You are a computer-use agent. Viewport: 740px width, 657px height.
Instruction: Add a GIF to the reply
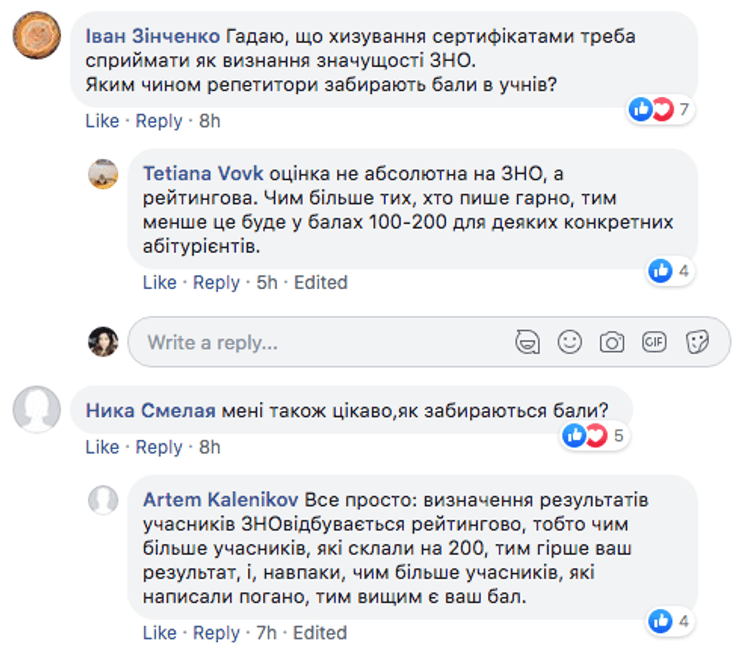(654, 342)
